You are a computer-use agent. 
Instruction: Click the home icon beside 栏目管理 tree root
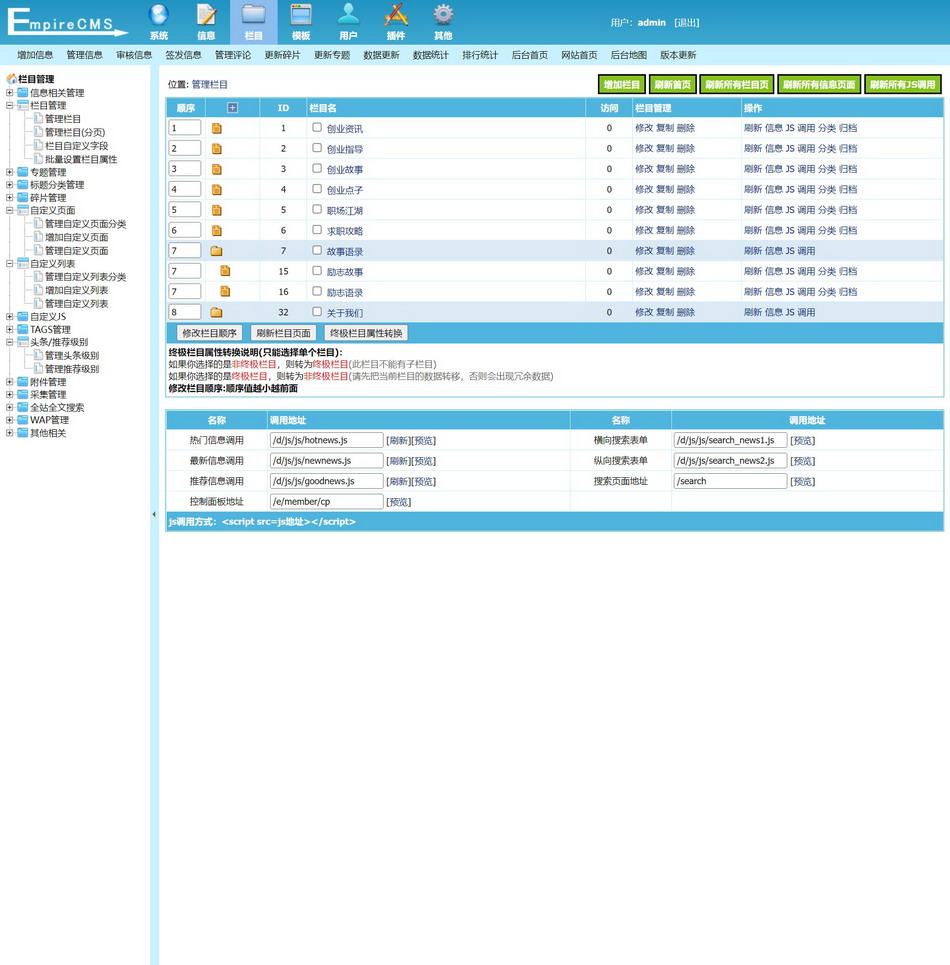pos(11,79)
